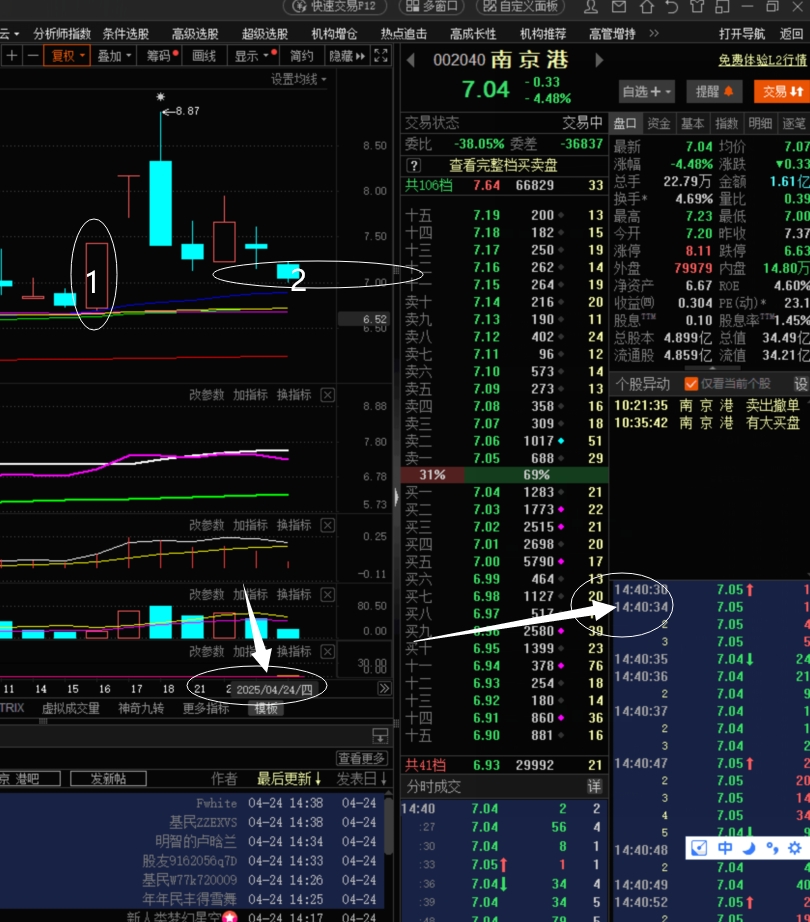The image size is (810, 922).
Task: Click the IME punctuation icon
Action: pos(772,848)
